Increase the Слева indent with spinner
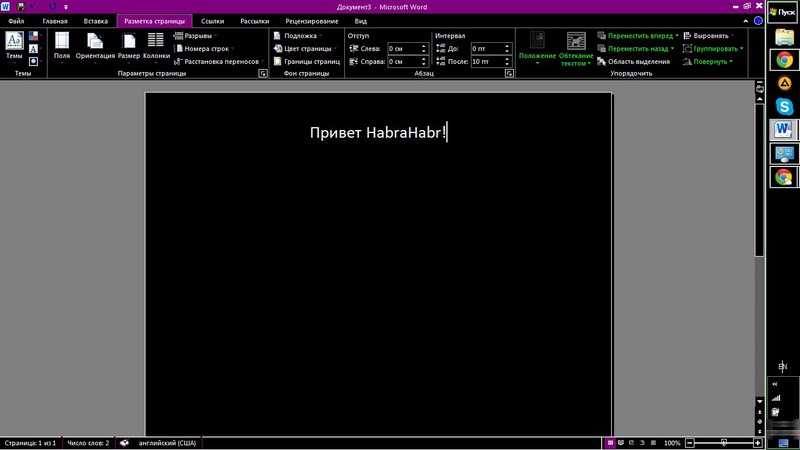 pyautogui.click(x=423, y=46)
